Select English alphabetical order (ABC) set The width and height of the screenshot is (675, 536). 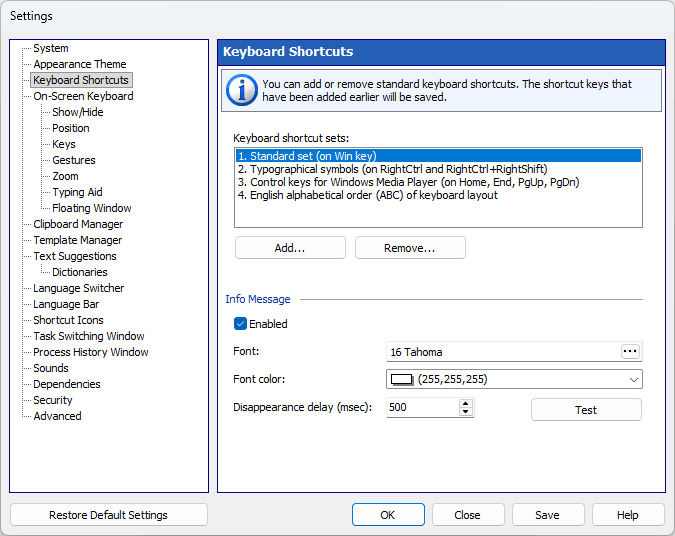[x=438, y=195]
